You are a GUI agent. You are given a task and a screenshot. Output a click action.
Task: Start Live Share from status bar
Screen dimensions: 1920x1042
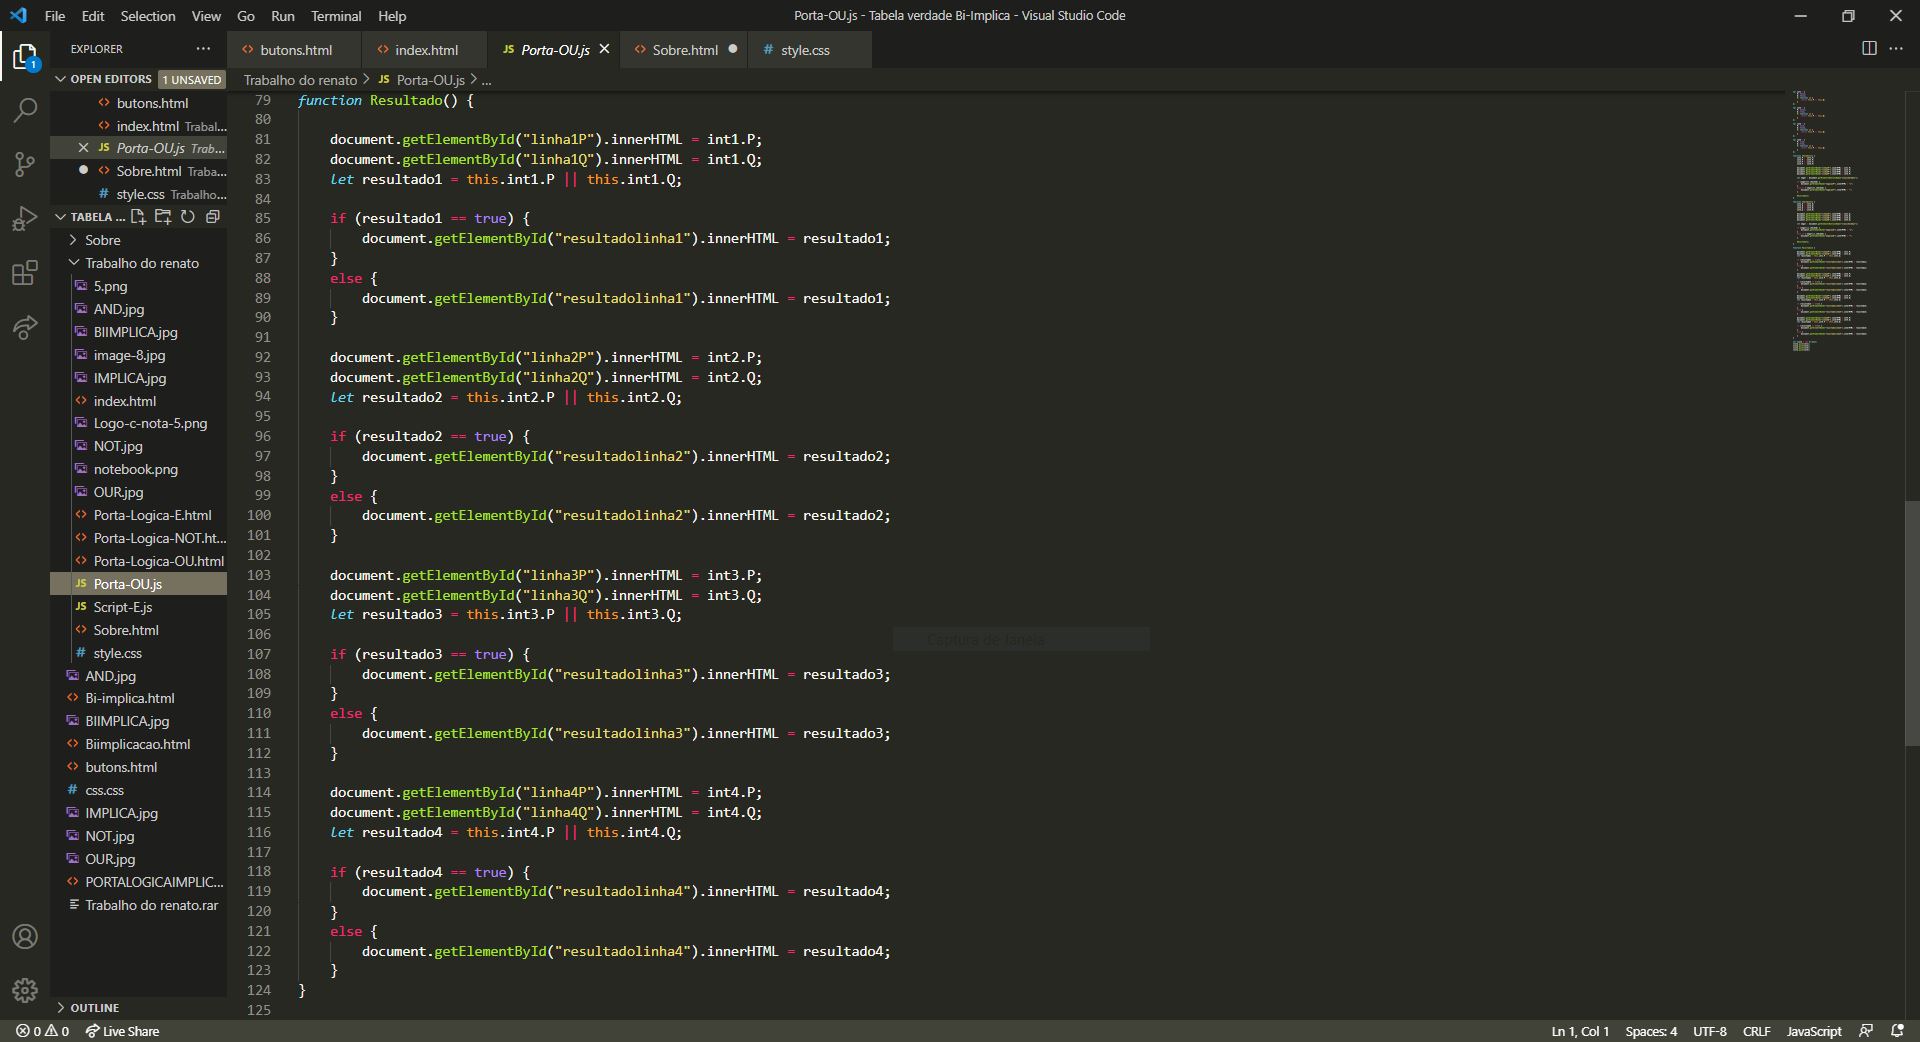[122, 1031]
